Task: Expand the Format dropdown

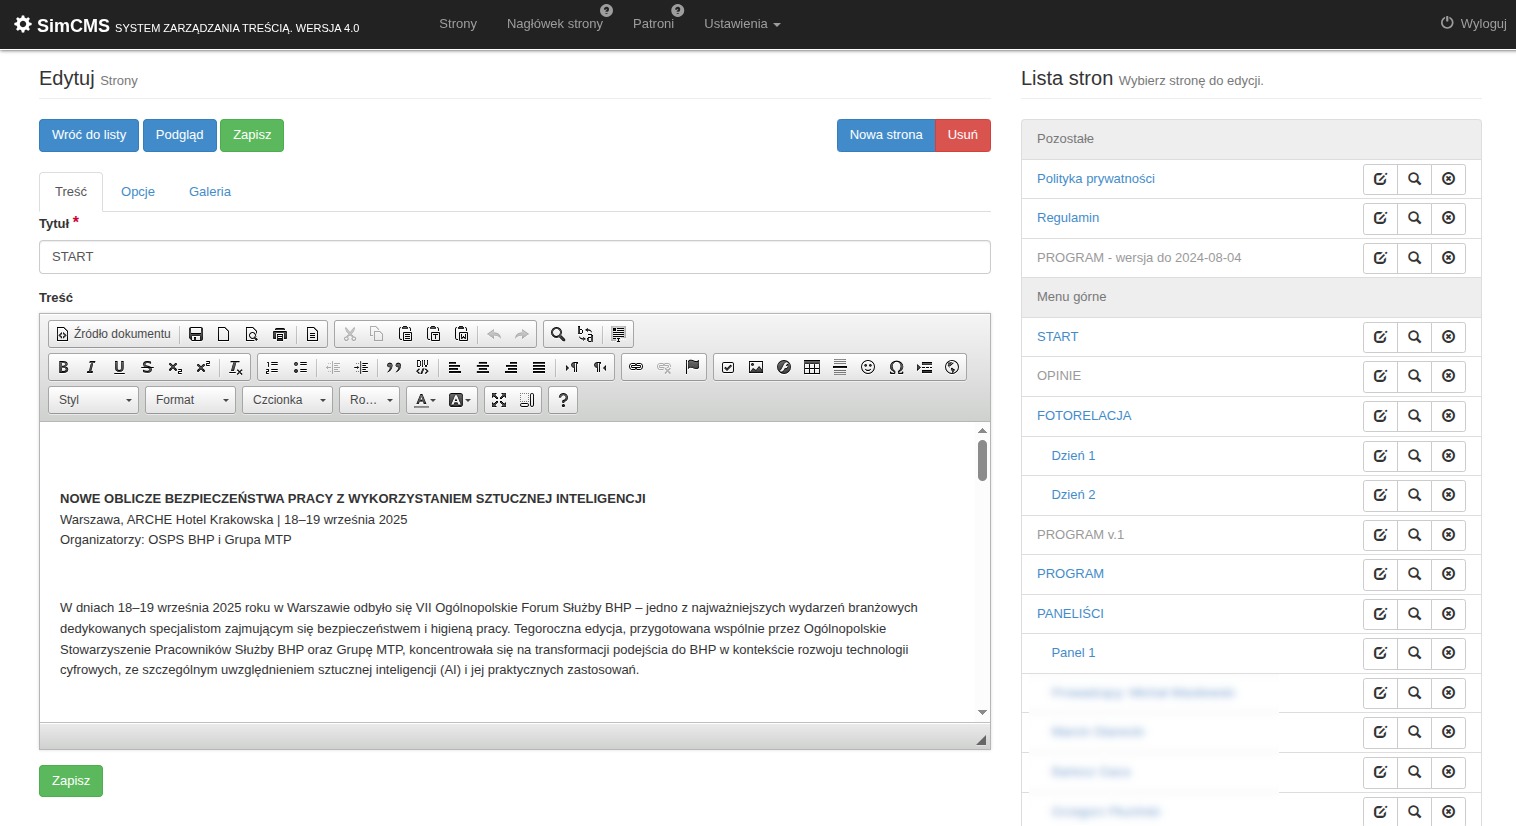Action: point(191,400)
